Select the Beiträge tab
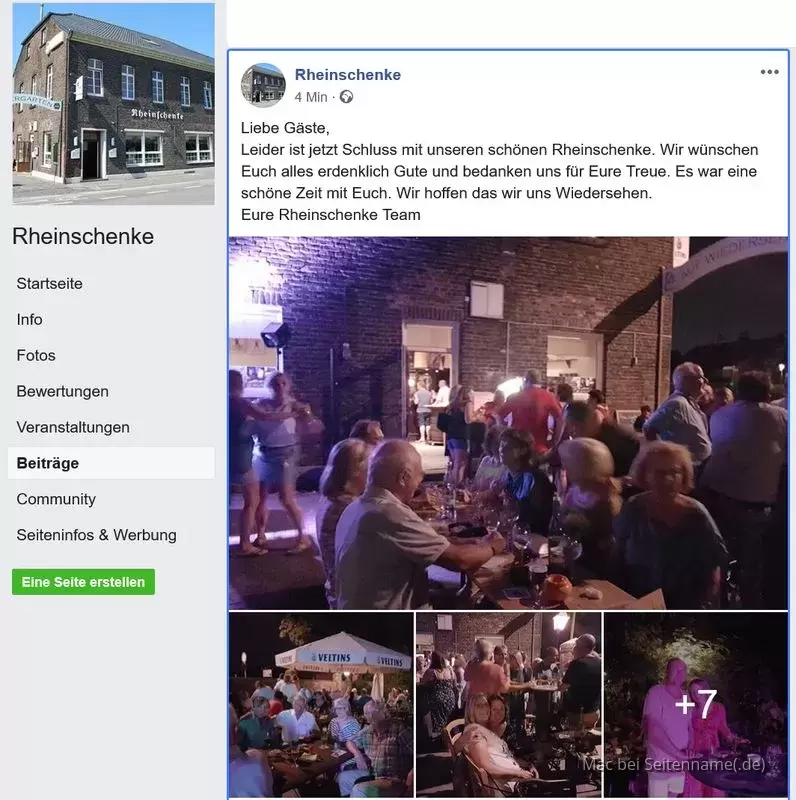This screenshot has width=796, height=800. coord(111,463)
